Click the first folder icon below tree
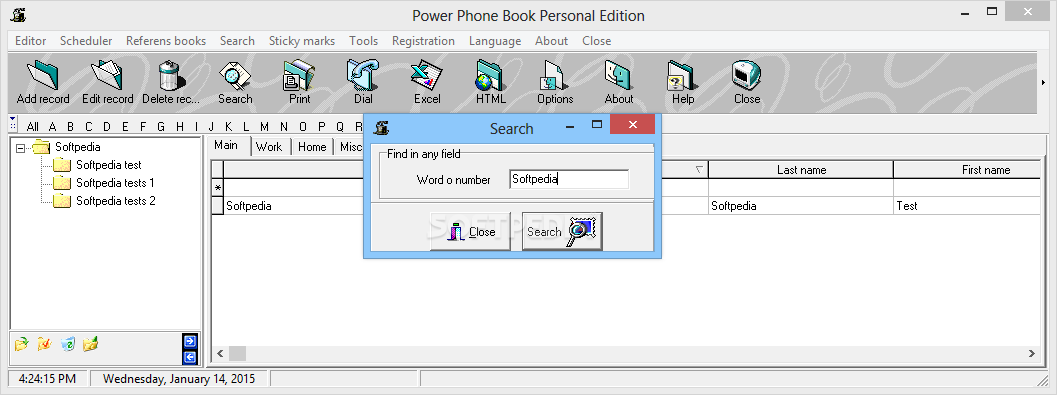Viewport: 1057px width, 395px height. click(x=22, y=344)
